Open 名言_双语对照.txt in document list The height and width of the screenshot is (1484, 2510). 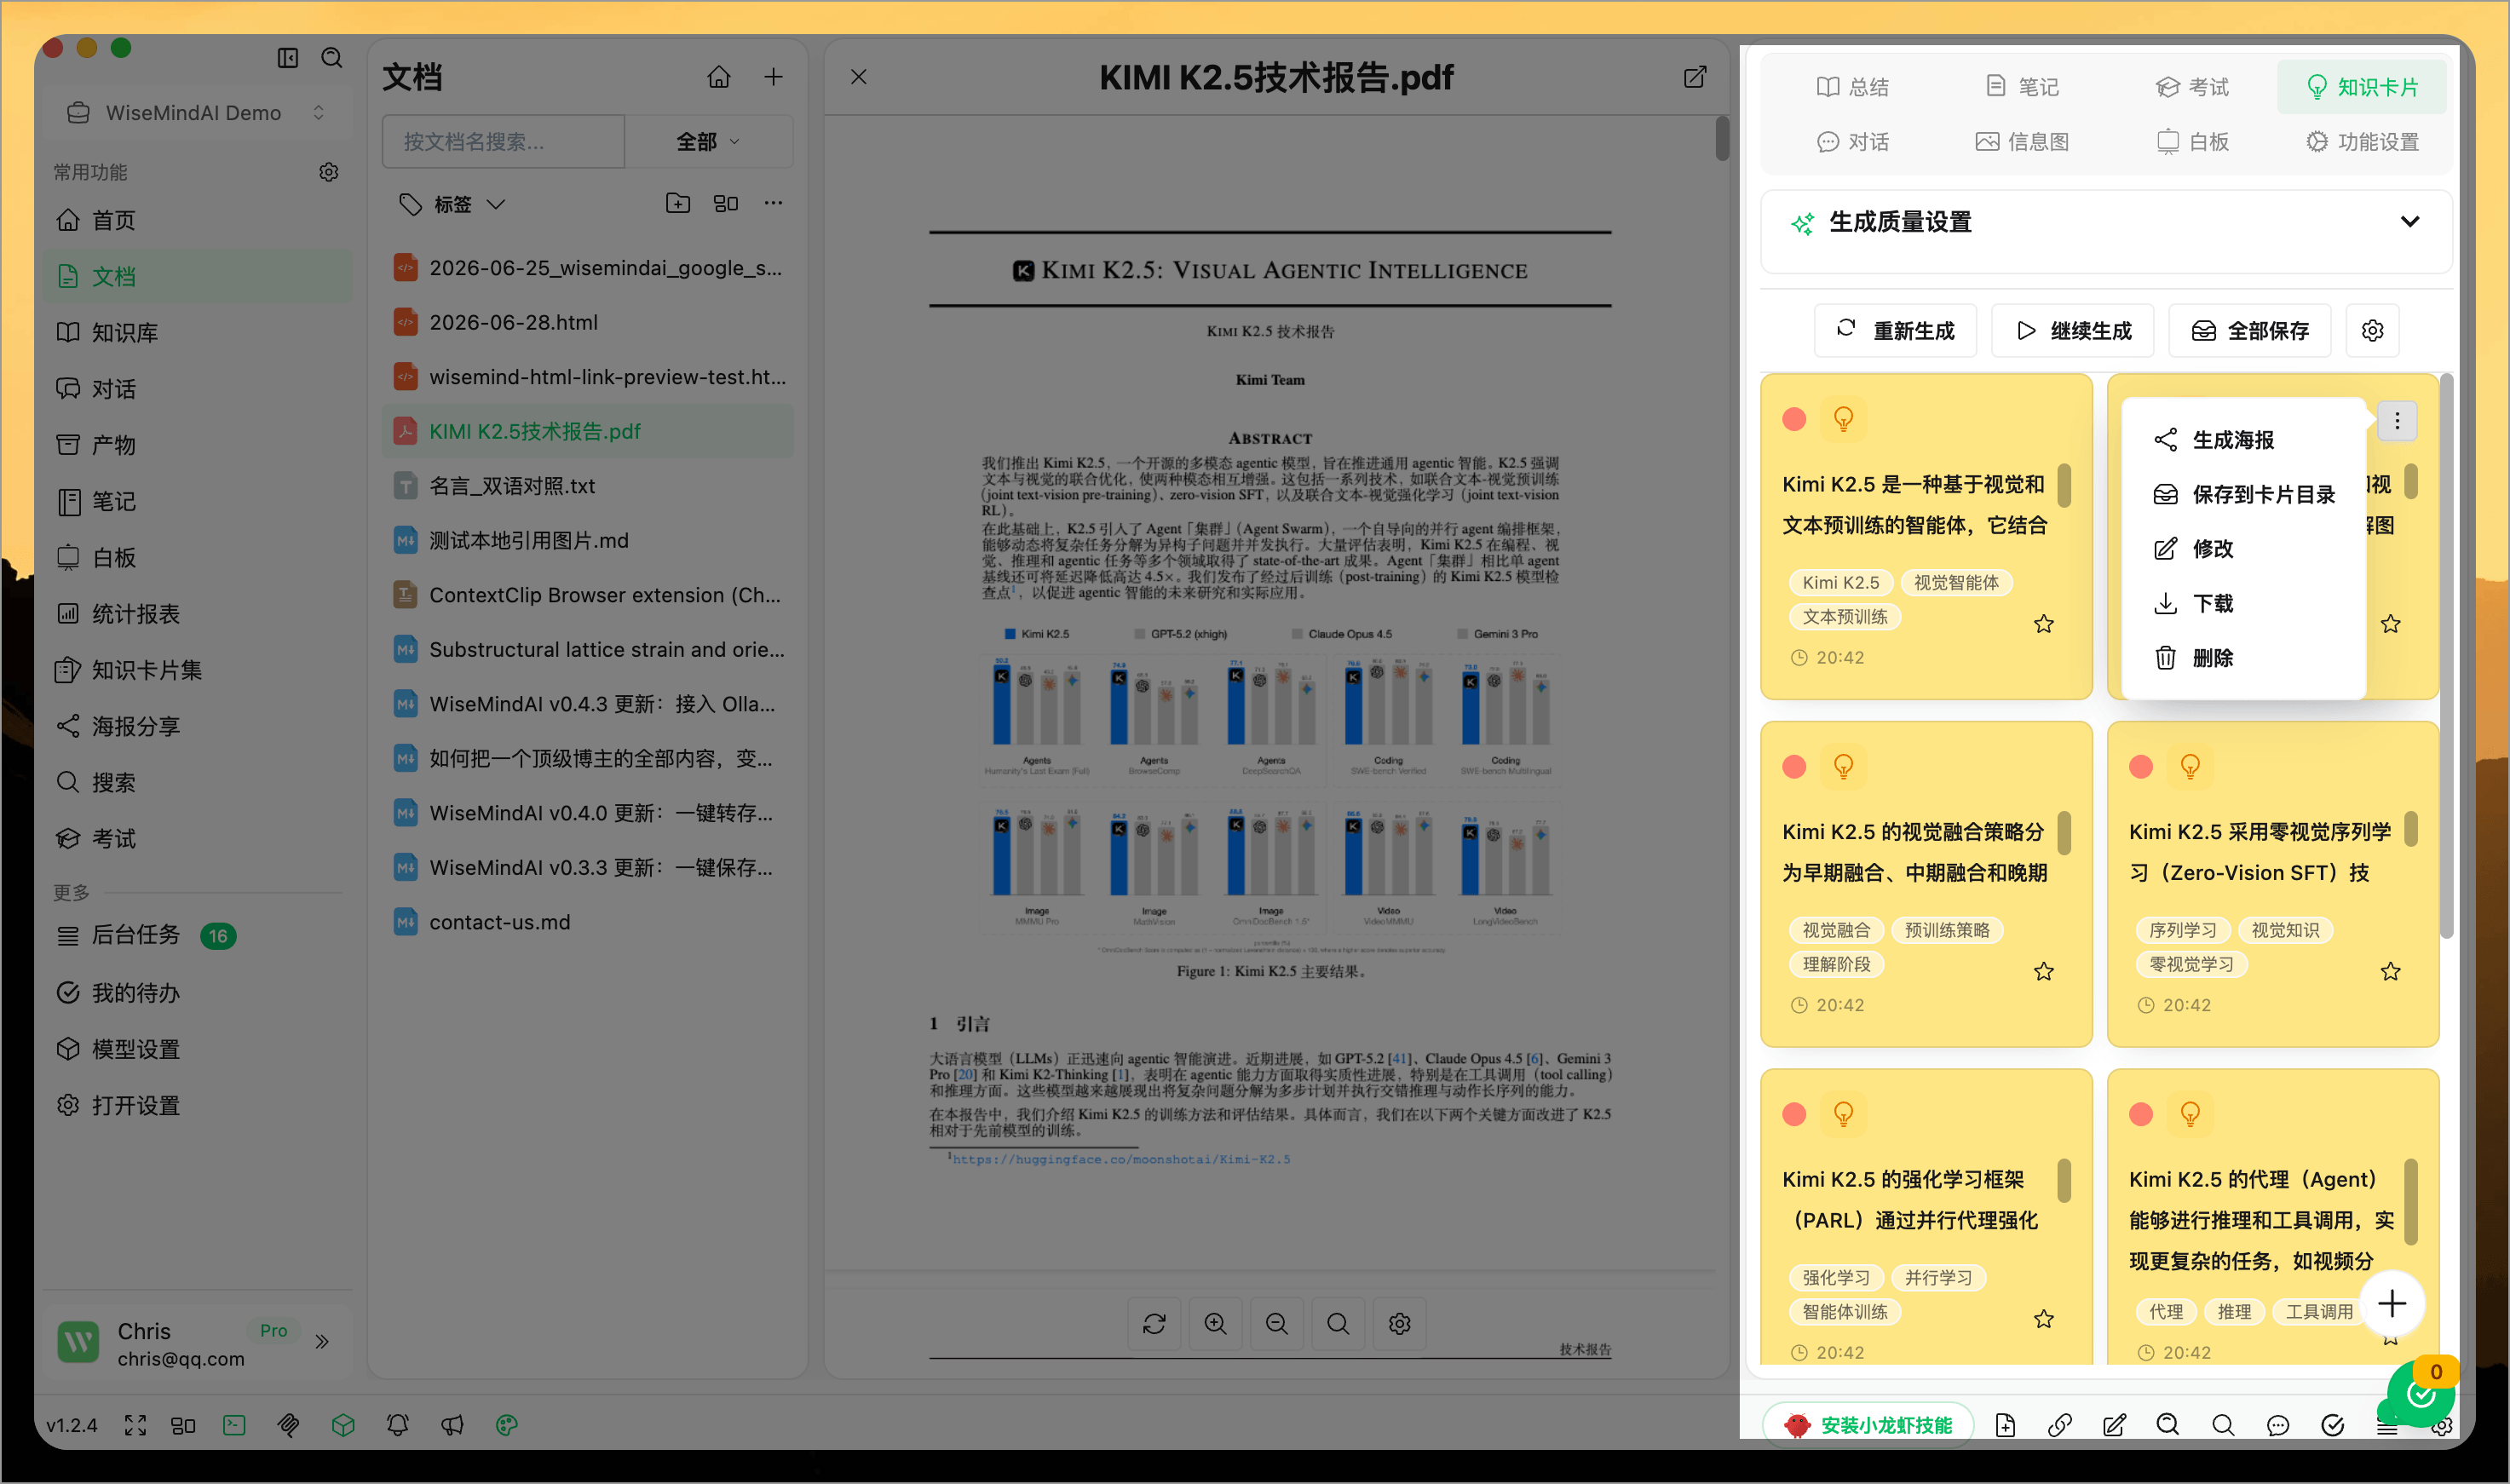588,486
